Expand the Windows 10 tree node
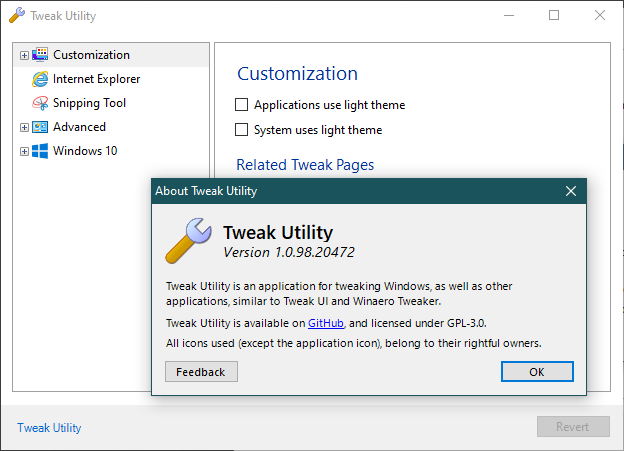 (24, 151)
